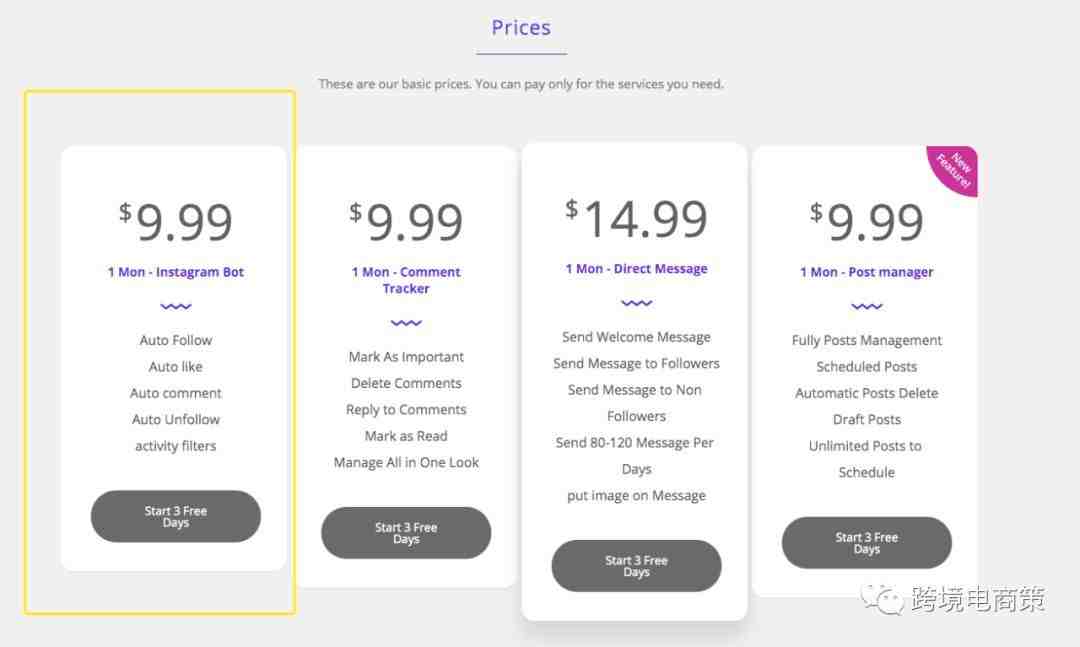Start 3 free days for Post manager
Viewport: 1080px width, 647px height.
click(866, 543)
